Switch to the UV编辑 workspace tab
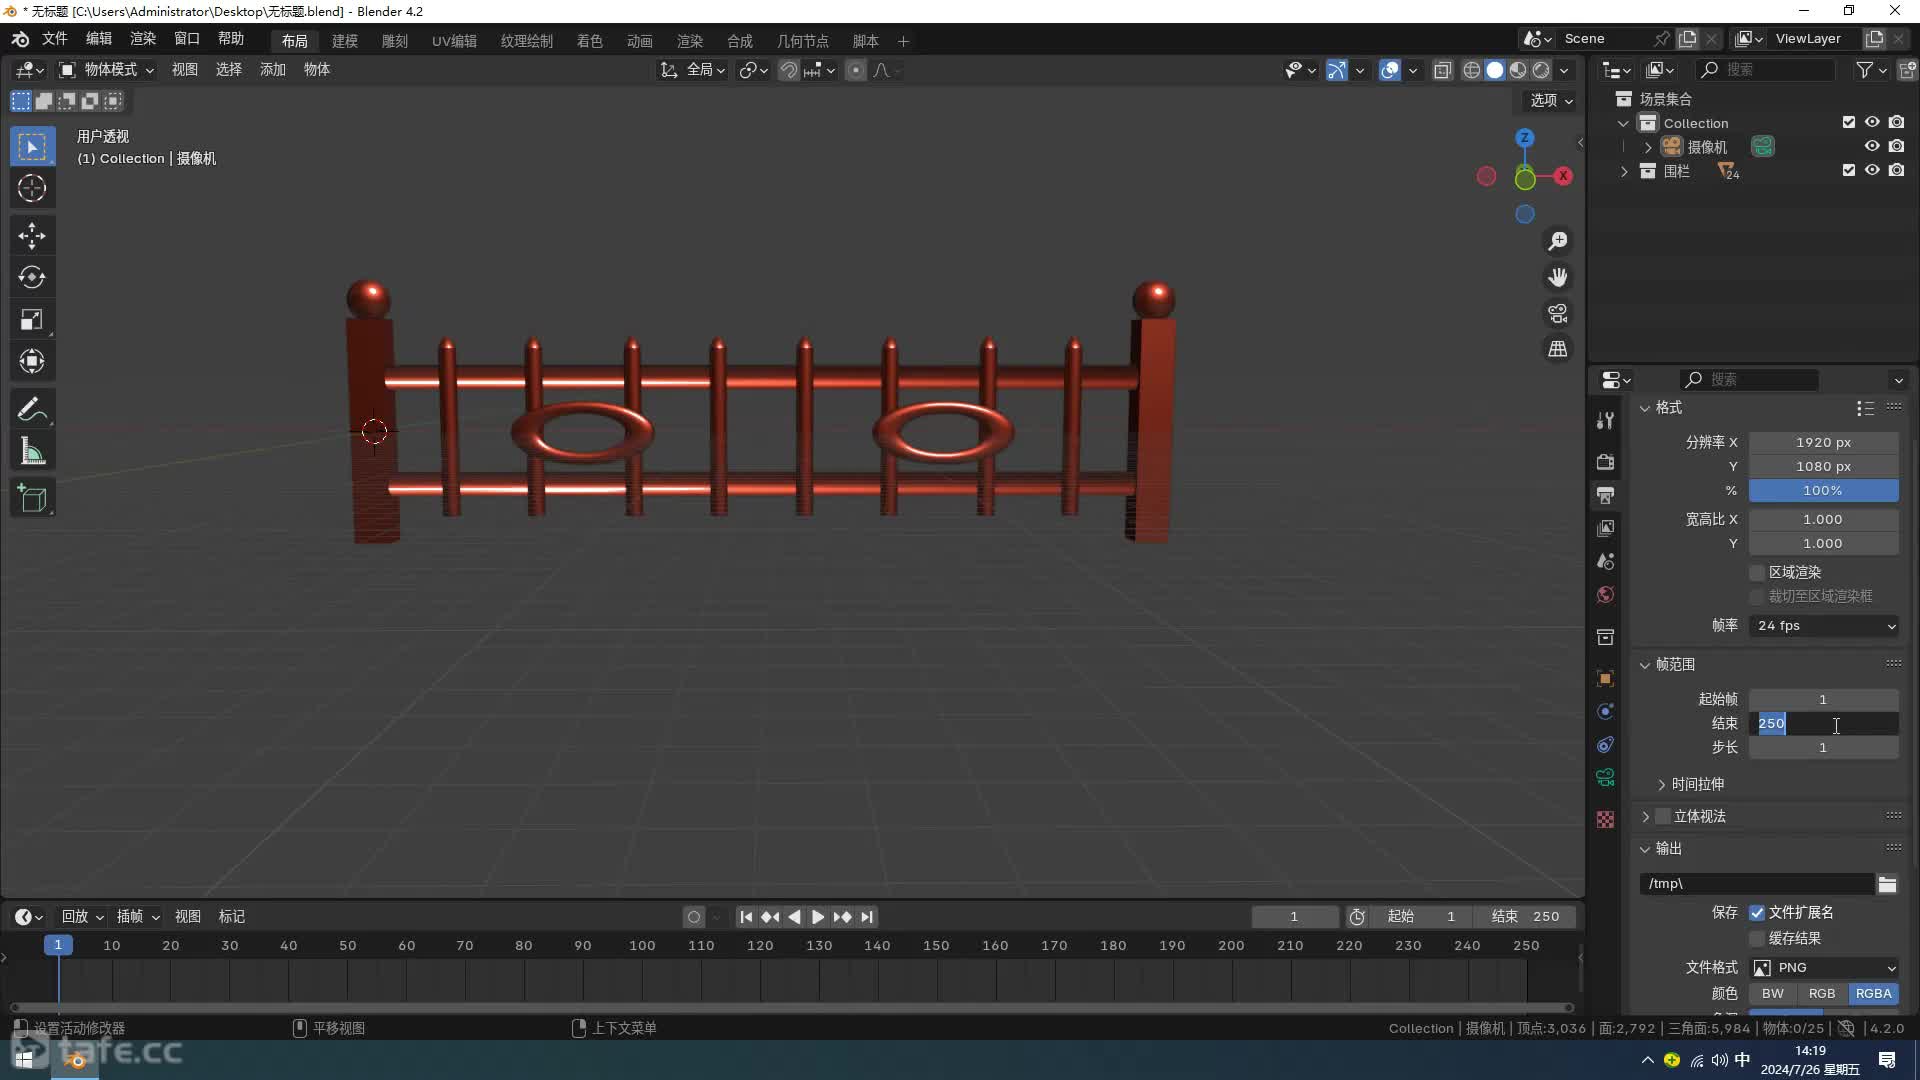This screenshot has width=1920, height=1080. point(454,41)
